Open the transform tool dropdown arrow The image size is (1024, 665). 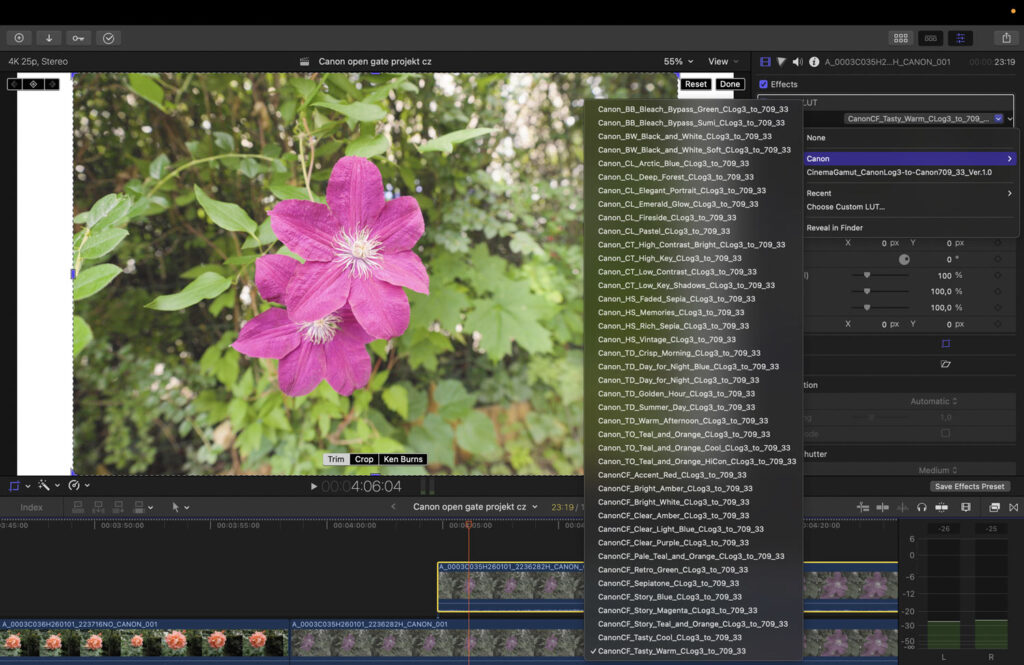(x=27, y=486)
